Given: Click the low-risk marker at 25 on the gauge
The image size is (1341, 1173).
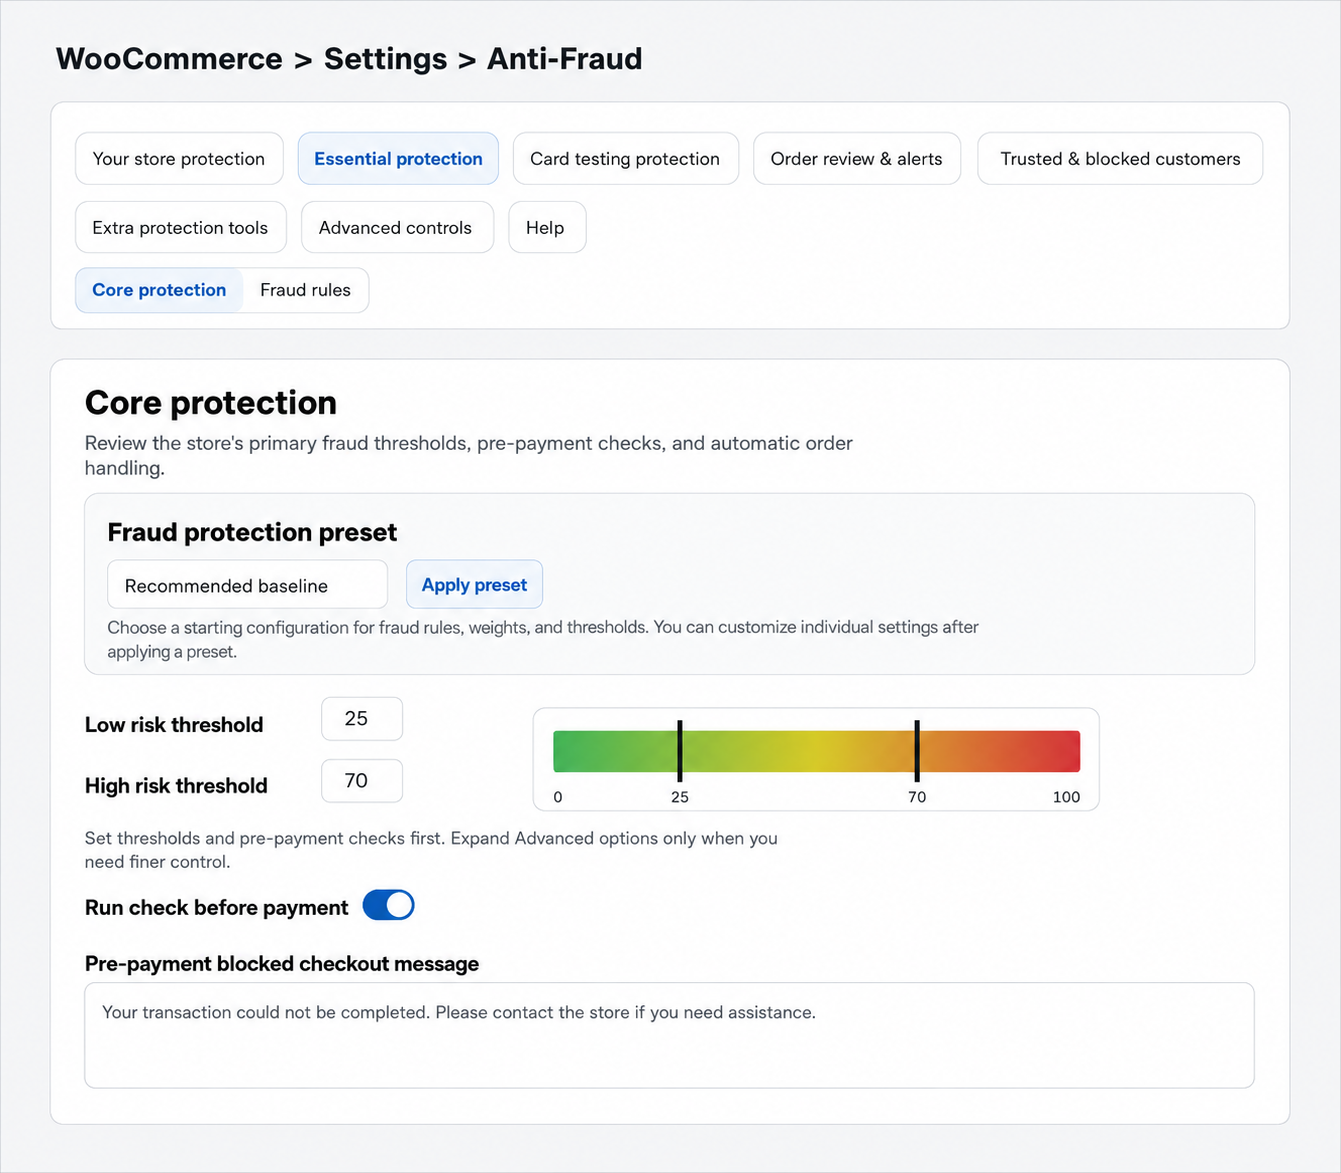Looking at the screenshot, I should (x=680, y=751).
